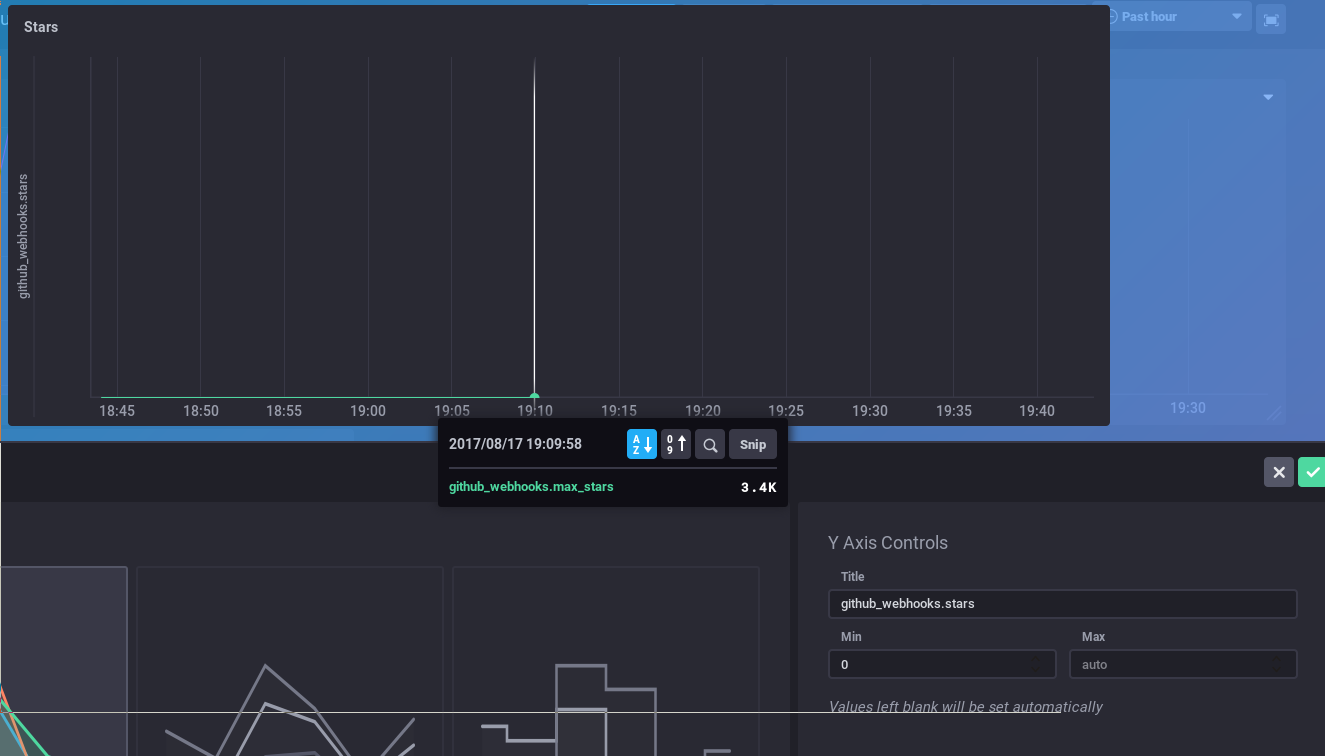Save graph changes with the green checkmark icon
Screen dimensions: 1325x756
pos(1312,472)
